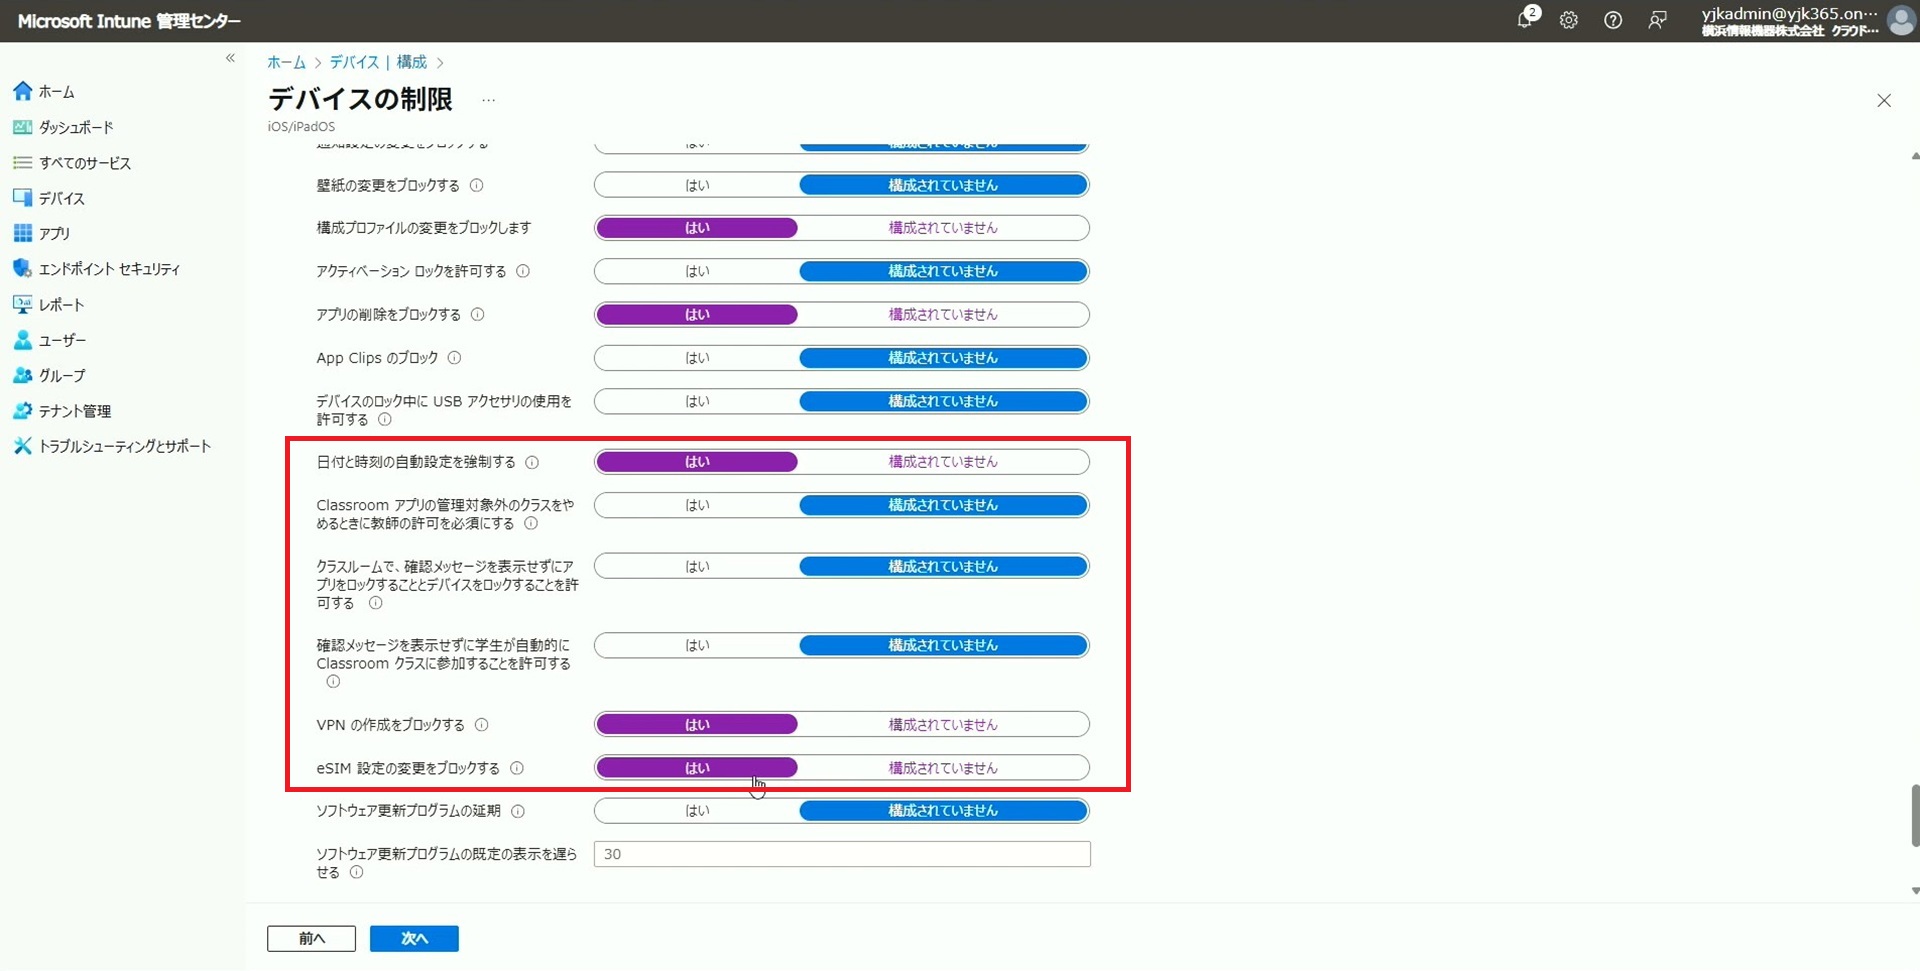Open テナント管理 in the sidebar
Image resolution: width=1920 pixels, height=971 pixels.
74,411
